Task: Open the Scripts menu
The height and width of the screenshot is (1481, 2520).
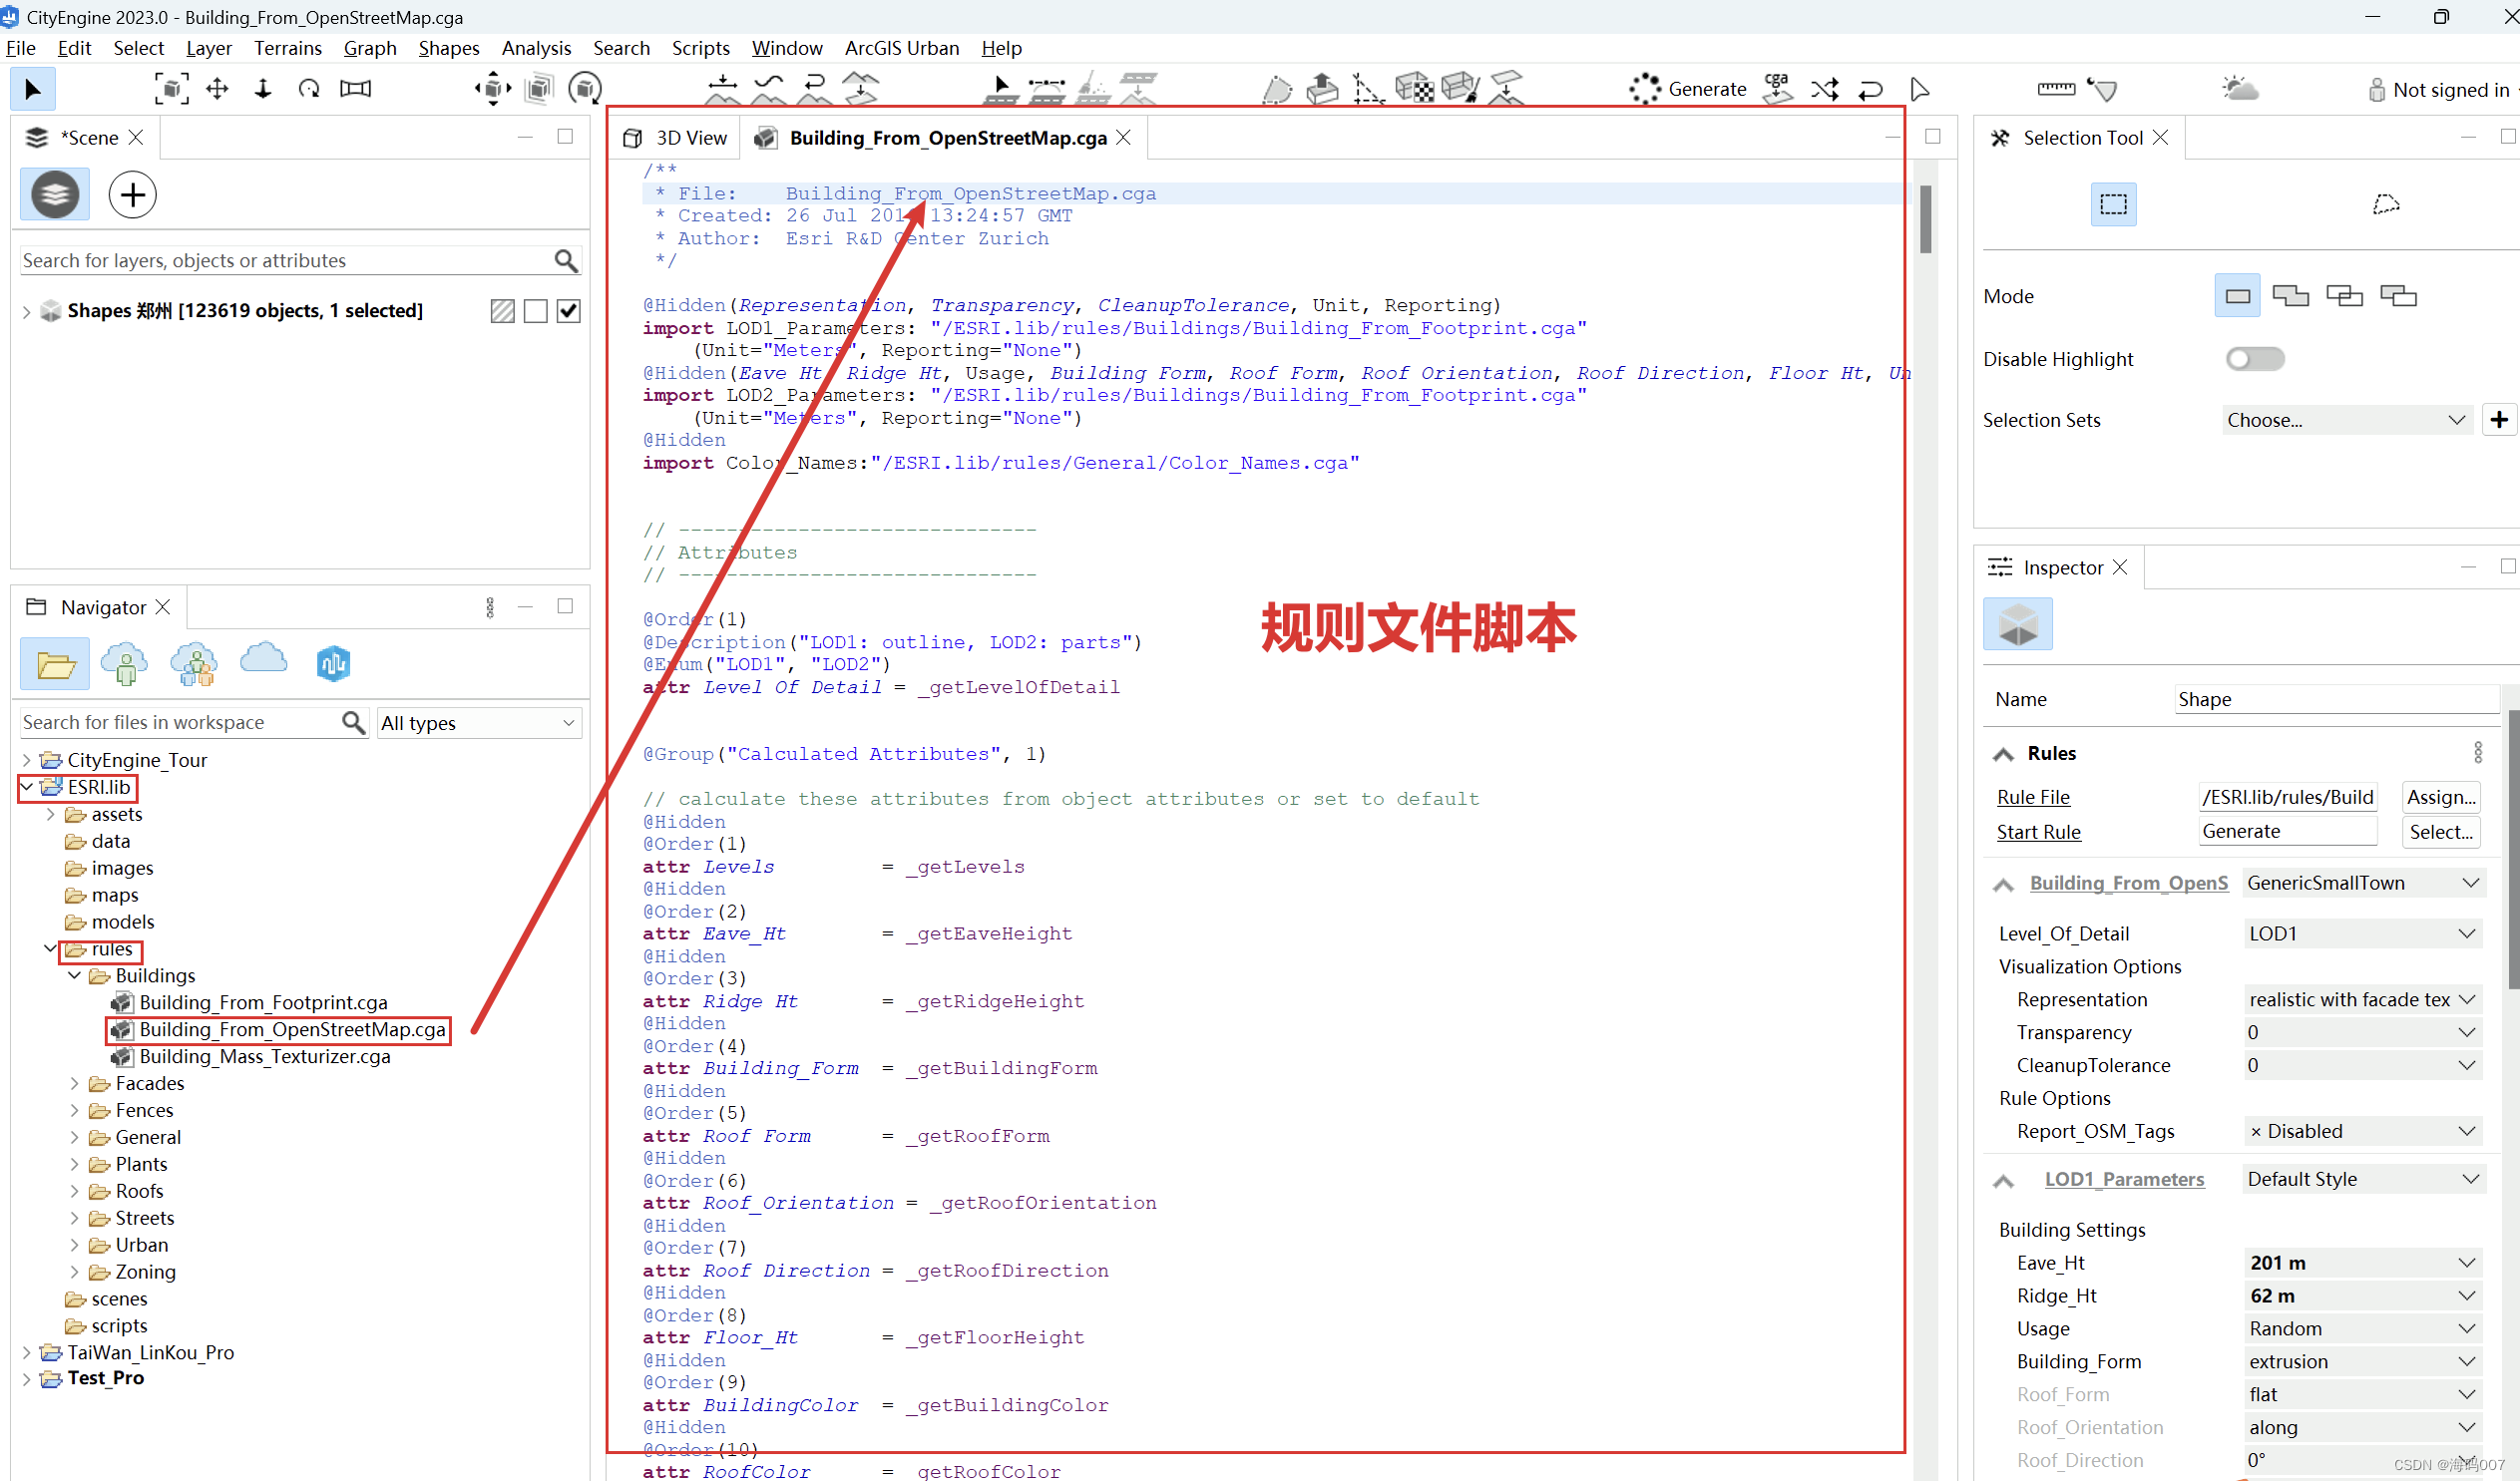Action: (701, 48)
